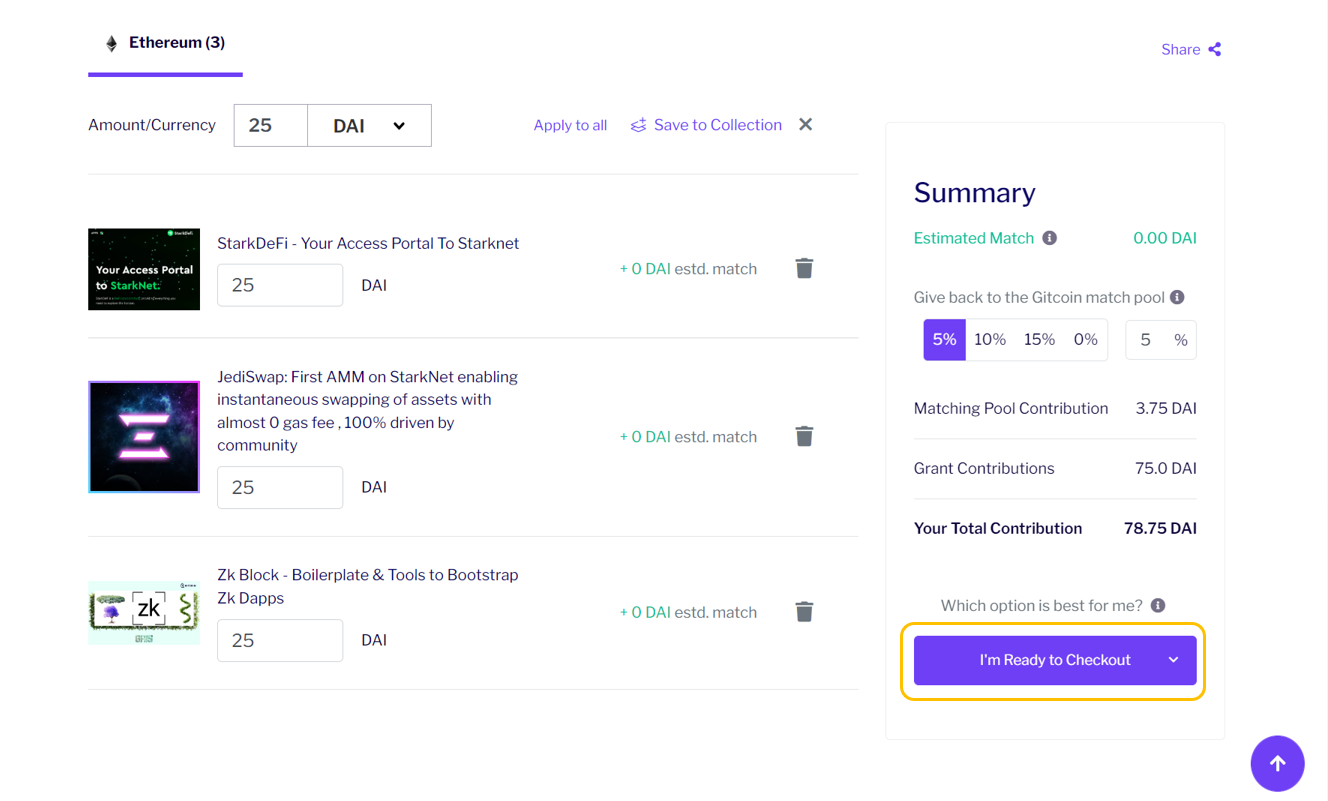Pick the 15% give back option
The height and width of the screenshot is (801, 1328).
[x=1039, y=340]
